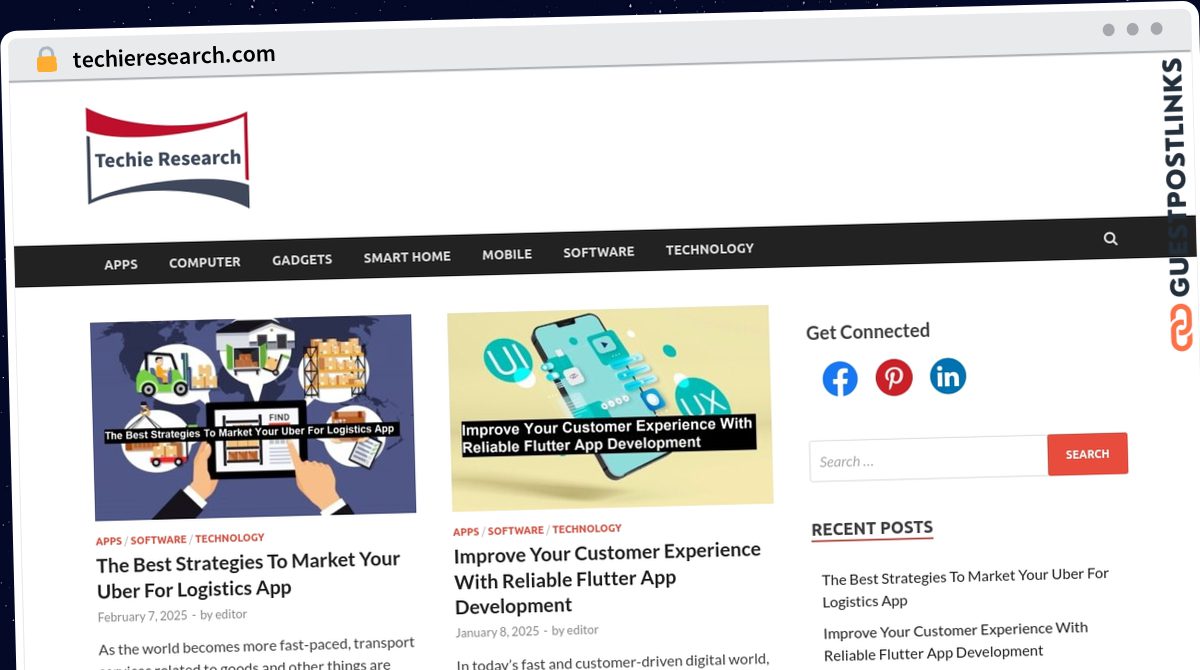1200x670 pixels.
Task: Open the APPS menu item
Action: (121, 264)
